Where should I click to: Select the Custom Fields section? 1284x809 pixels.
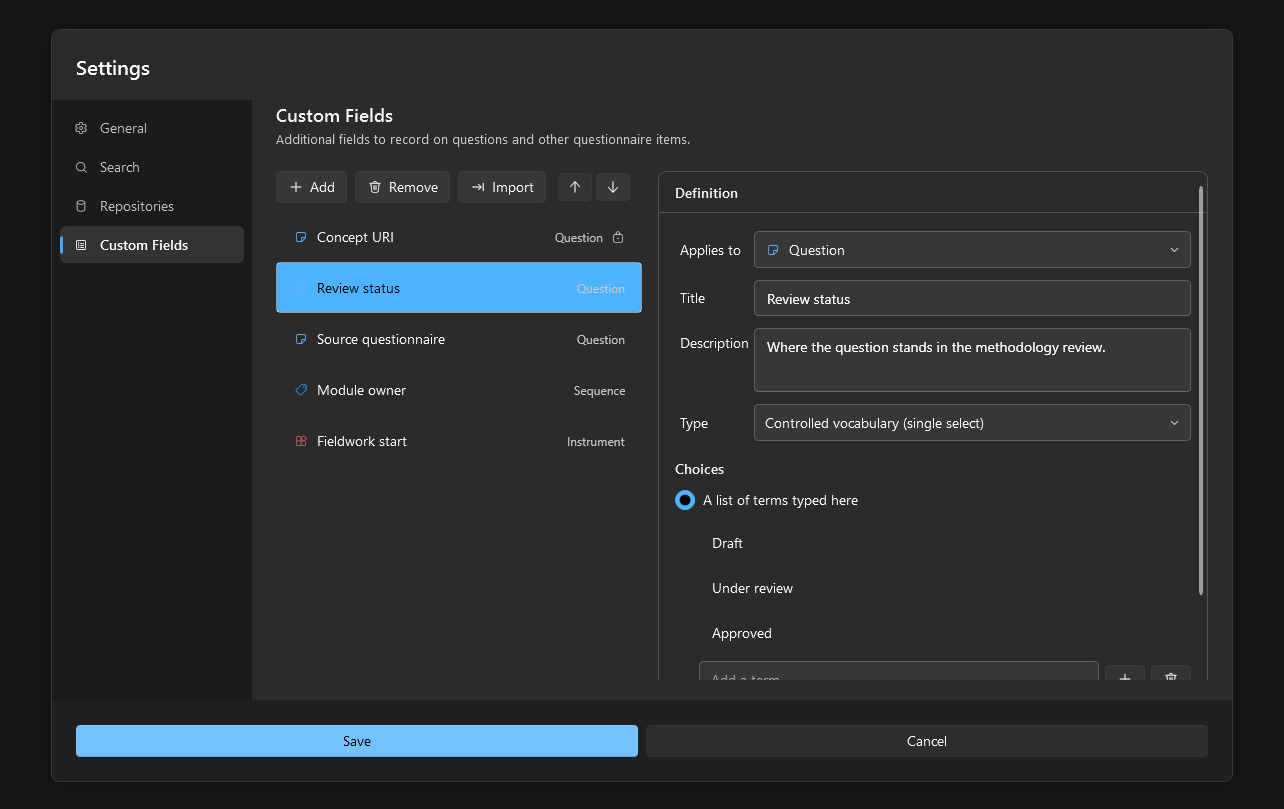pos(152,245)
